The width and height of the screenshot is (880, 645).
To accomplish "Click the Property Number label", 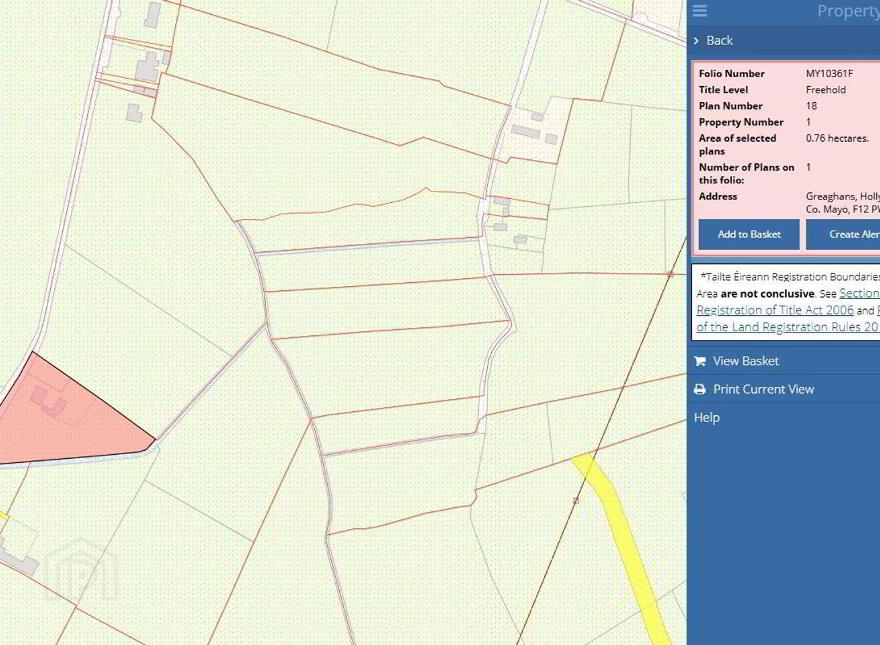I will (x=741, y=122).
